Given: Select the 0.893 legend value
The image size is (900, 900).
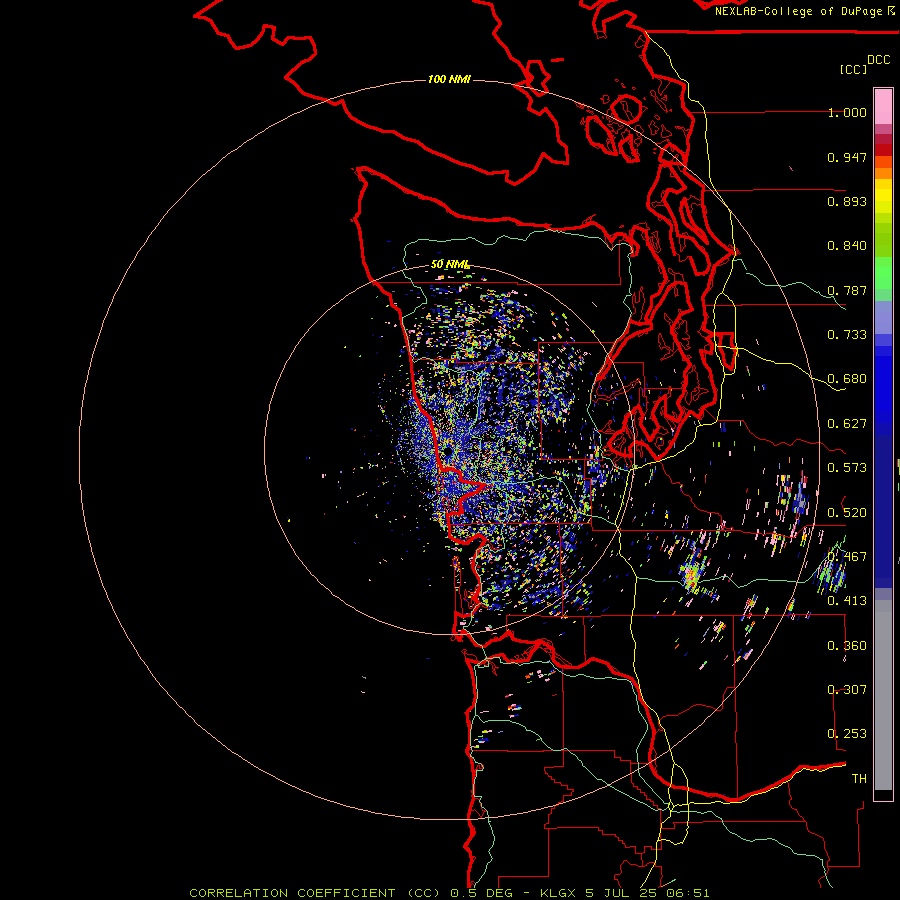Looking at the screenshot, I should pyautogui.click(x=847, y=201).
